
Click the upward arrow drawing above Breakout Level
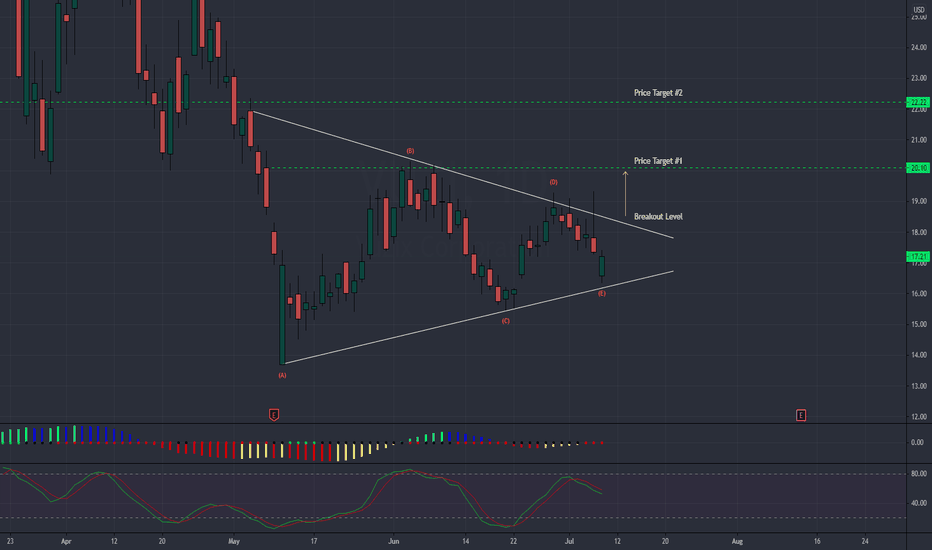[625, 193]
